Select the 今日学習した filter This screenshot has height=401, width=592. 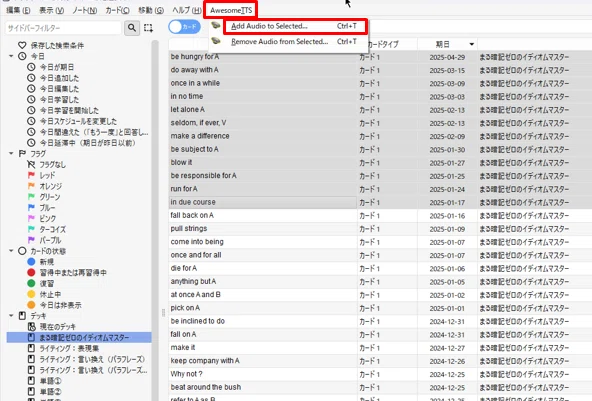(x=53, y=100)
